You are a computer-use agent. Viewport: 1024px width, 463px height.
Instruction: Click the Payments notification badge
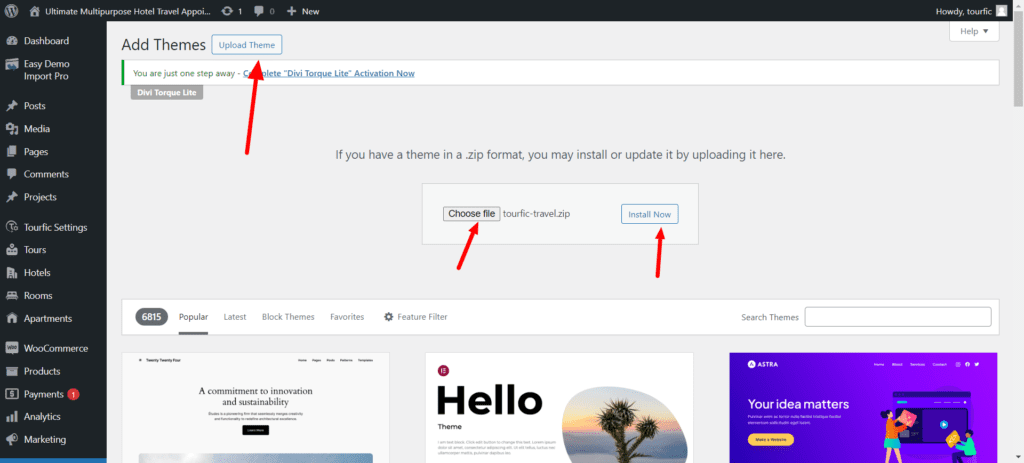[x=73, y=394]
